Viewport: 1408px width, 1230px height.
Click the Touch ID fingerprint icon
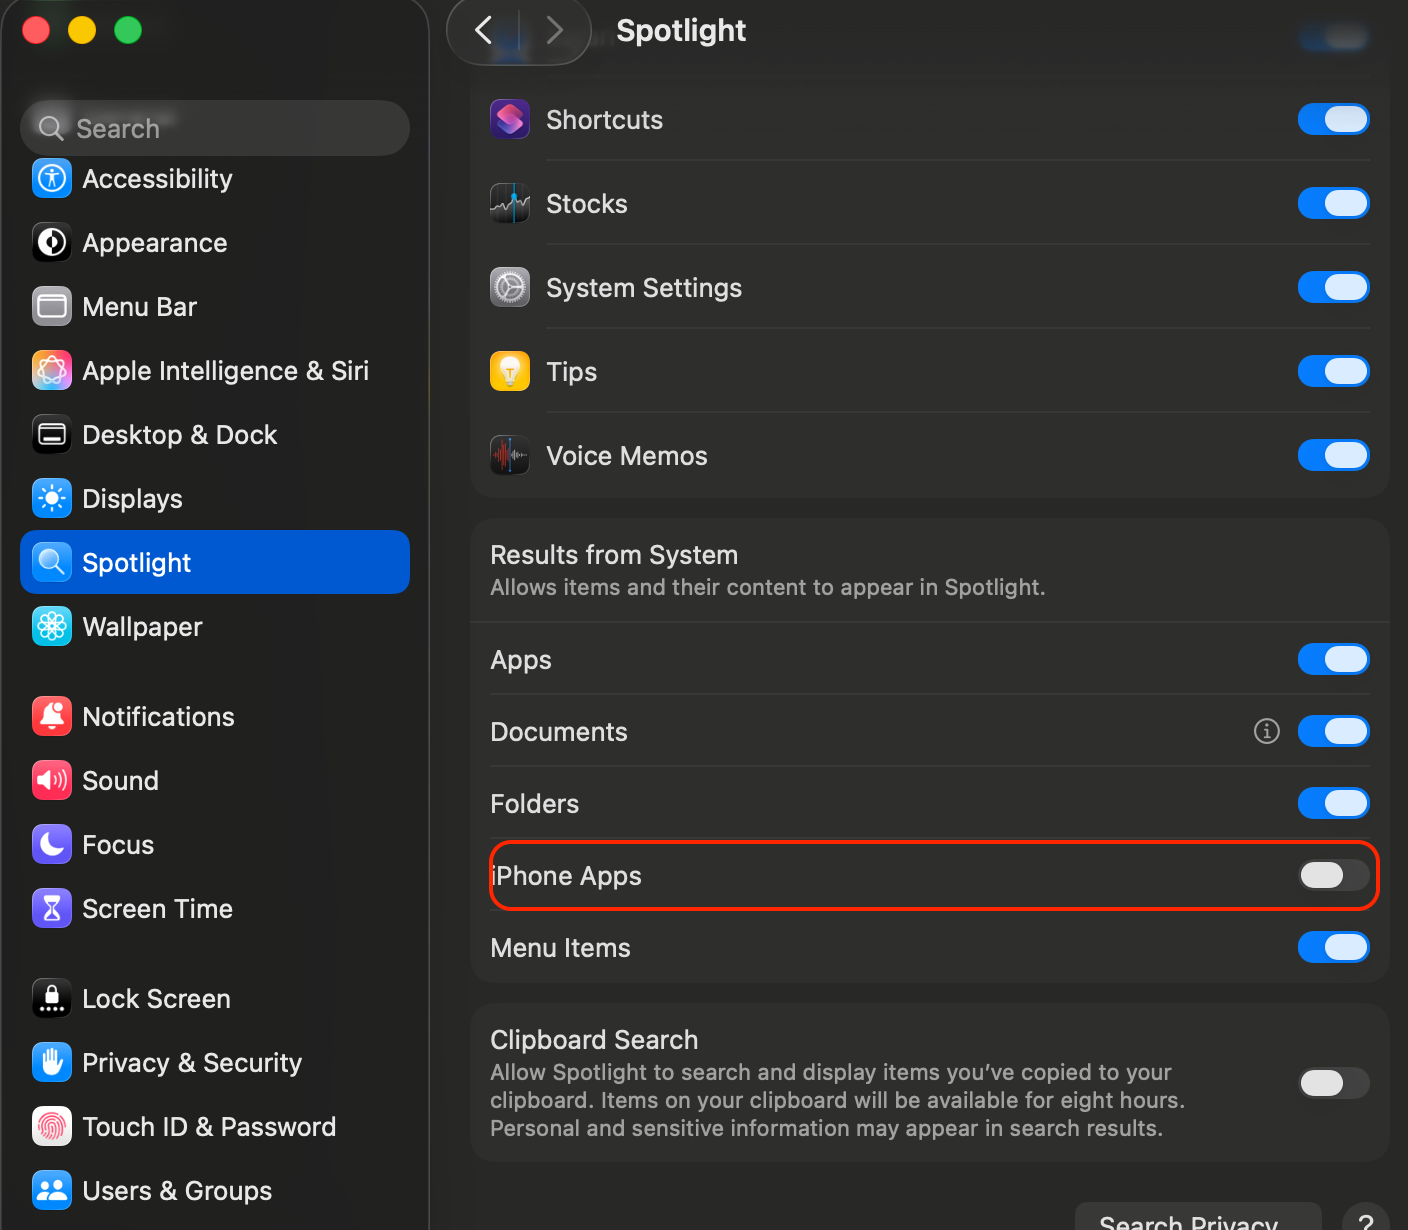pos(52,1127)
